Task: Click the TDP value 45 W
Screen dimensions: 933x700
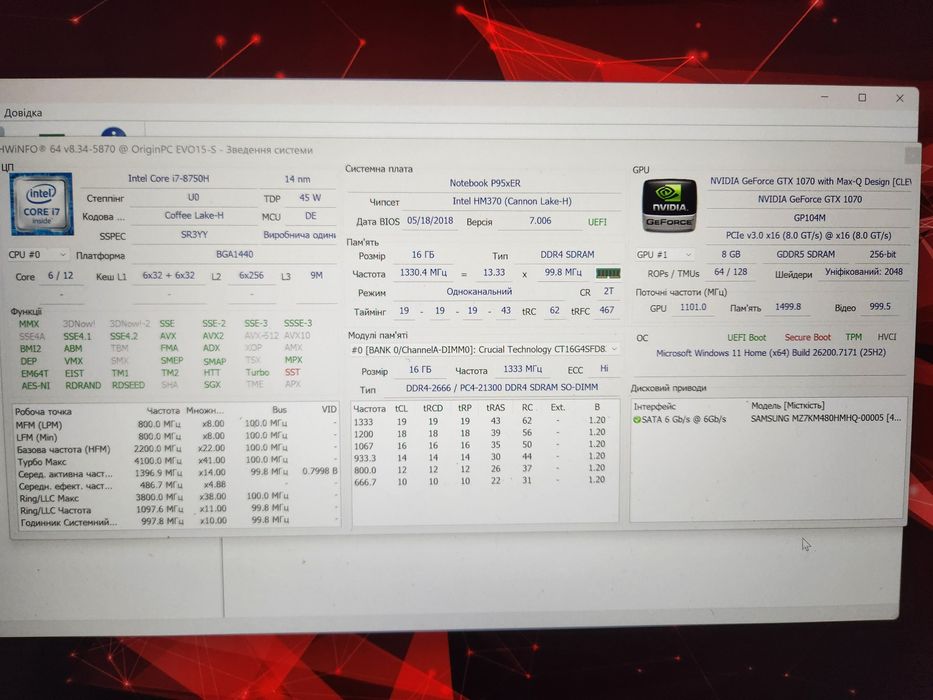Action: tap(310, 198)
